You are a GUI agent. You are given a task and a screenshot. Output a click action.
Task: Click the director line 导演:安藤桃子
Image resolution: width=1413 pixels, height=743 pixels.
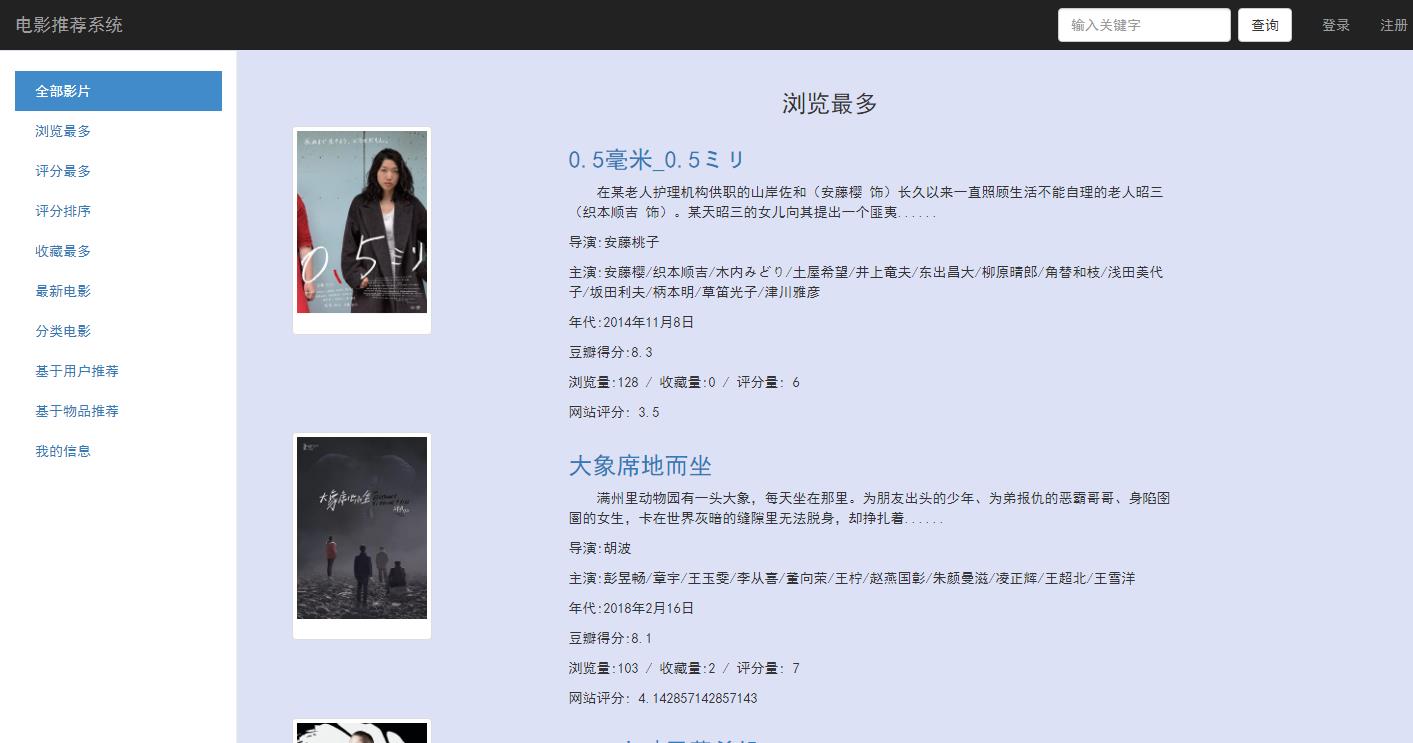point(614,242)
